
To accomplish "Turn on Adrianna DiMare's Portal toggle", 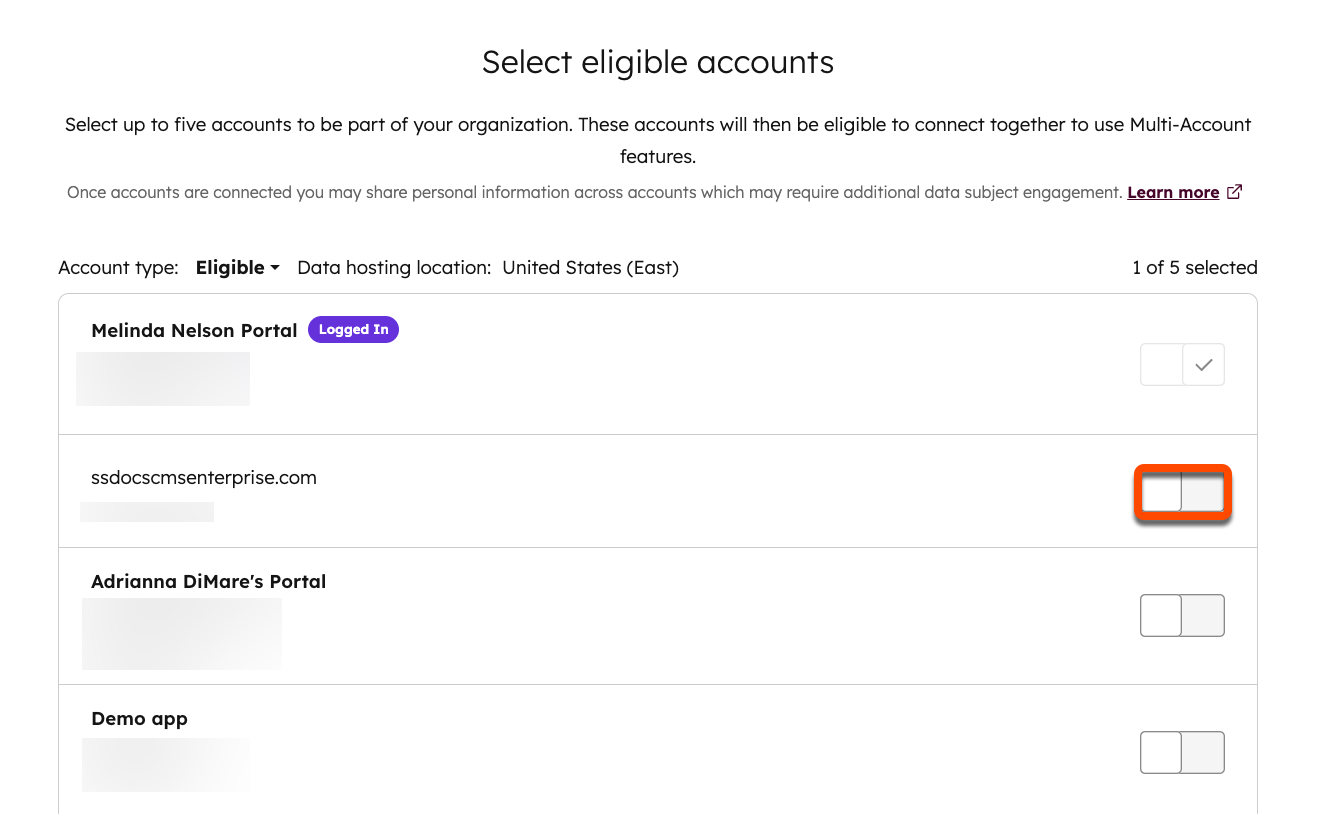I will point(1182,615).
